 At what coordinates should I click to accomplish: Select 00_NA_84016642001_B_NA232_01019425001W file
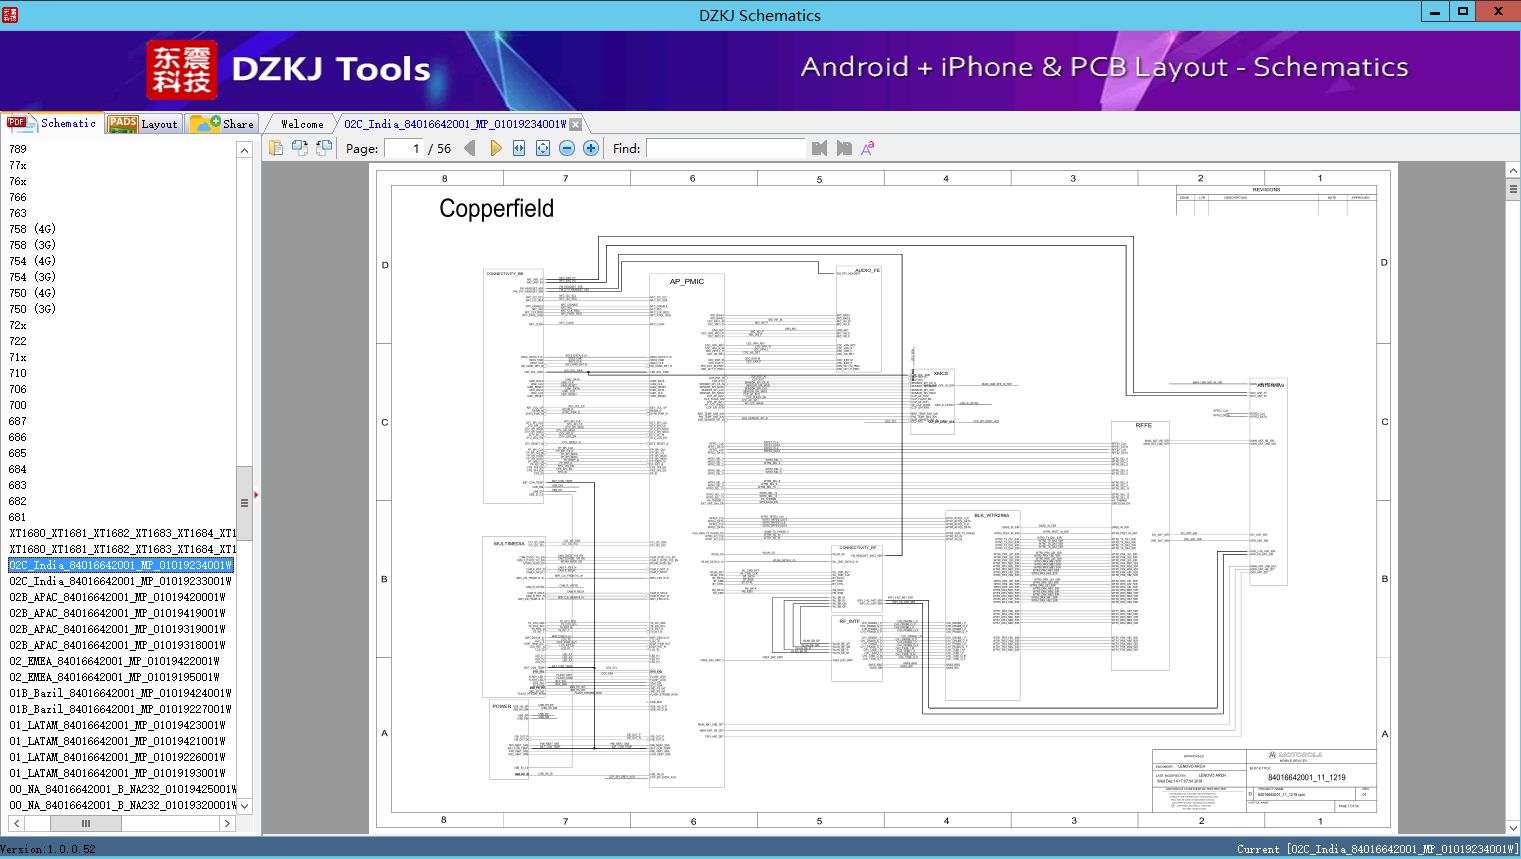122,789
